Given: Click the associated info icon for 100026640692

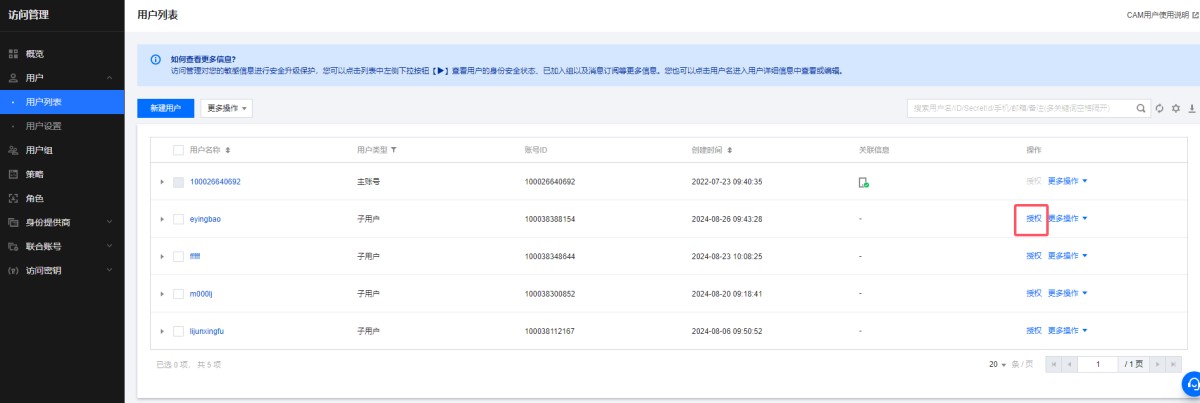Looking at the screenshot, I should click(863, 182).
